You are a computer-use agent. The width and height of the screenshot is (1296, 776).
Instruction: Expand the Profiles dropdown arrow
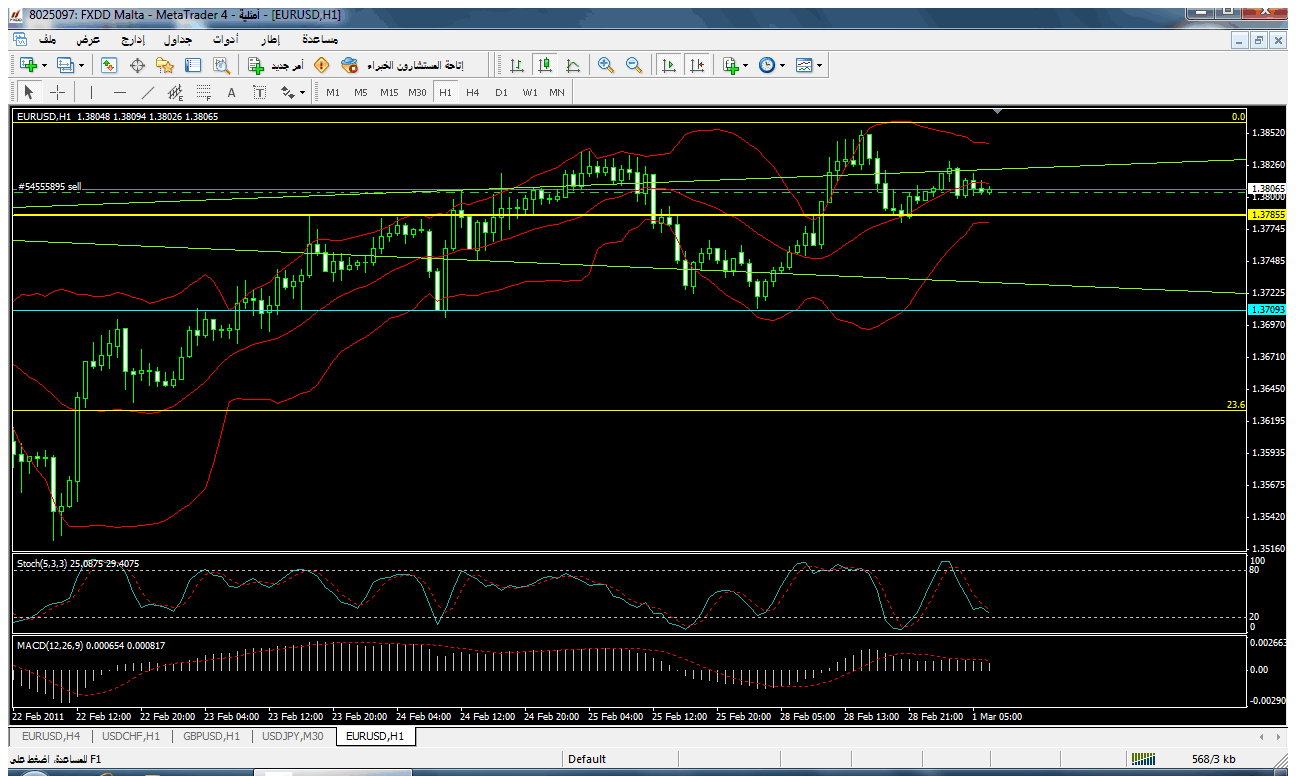[82, 65]
